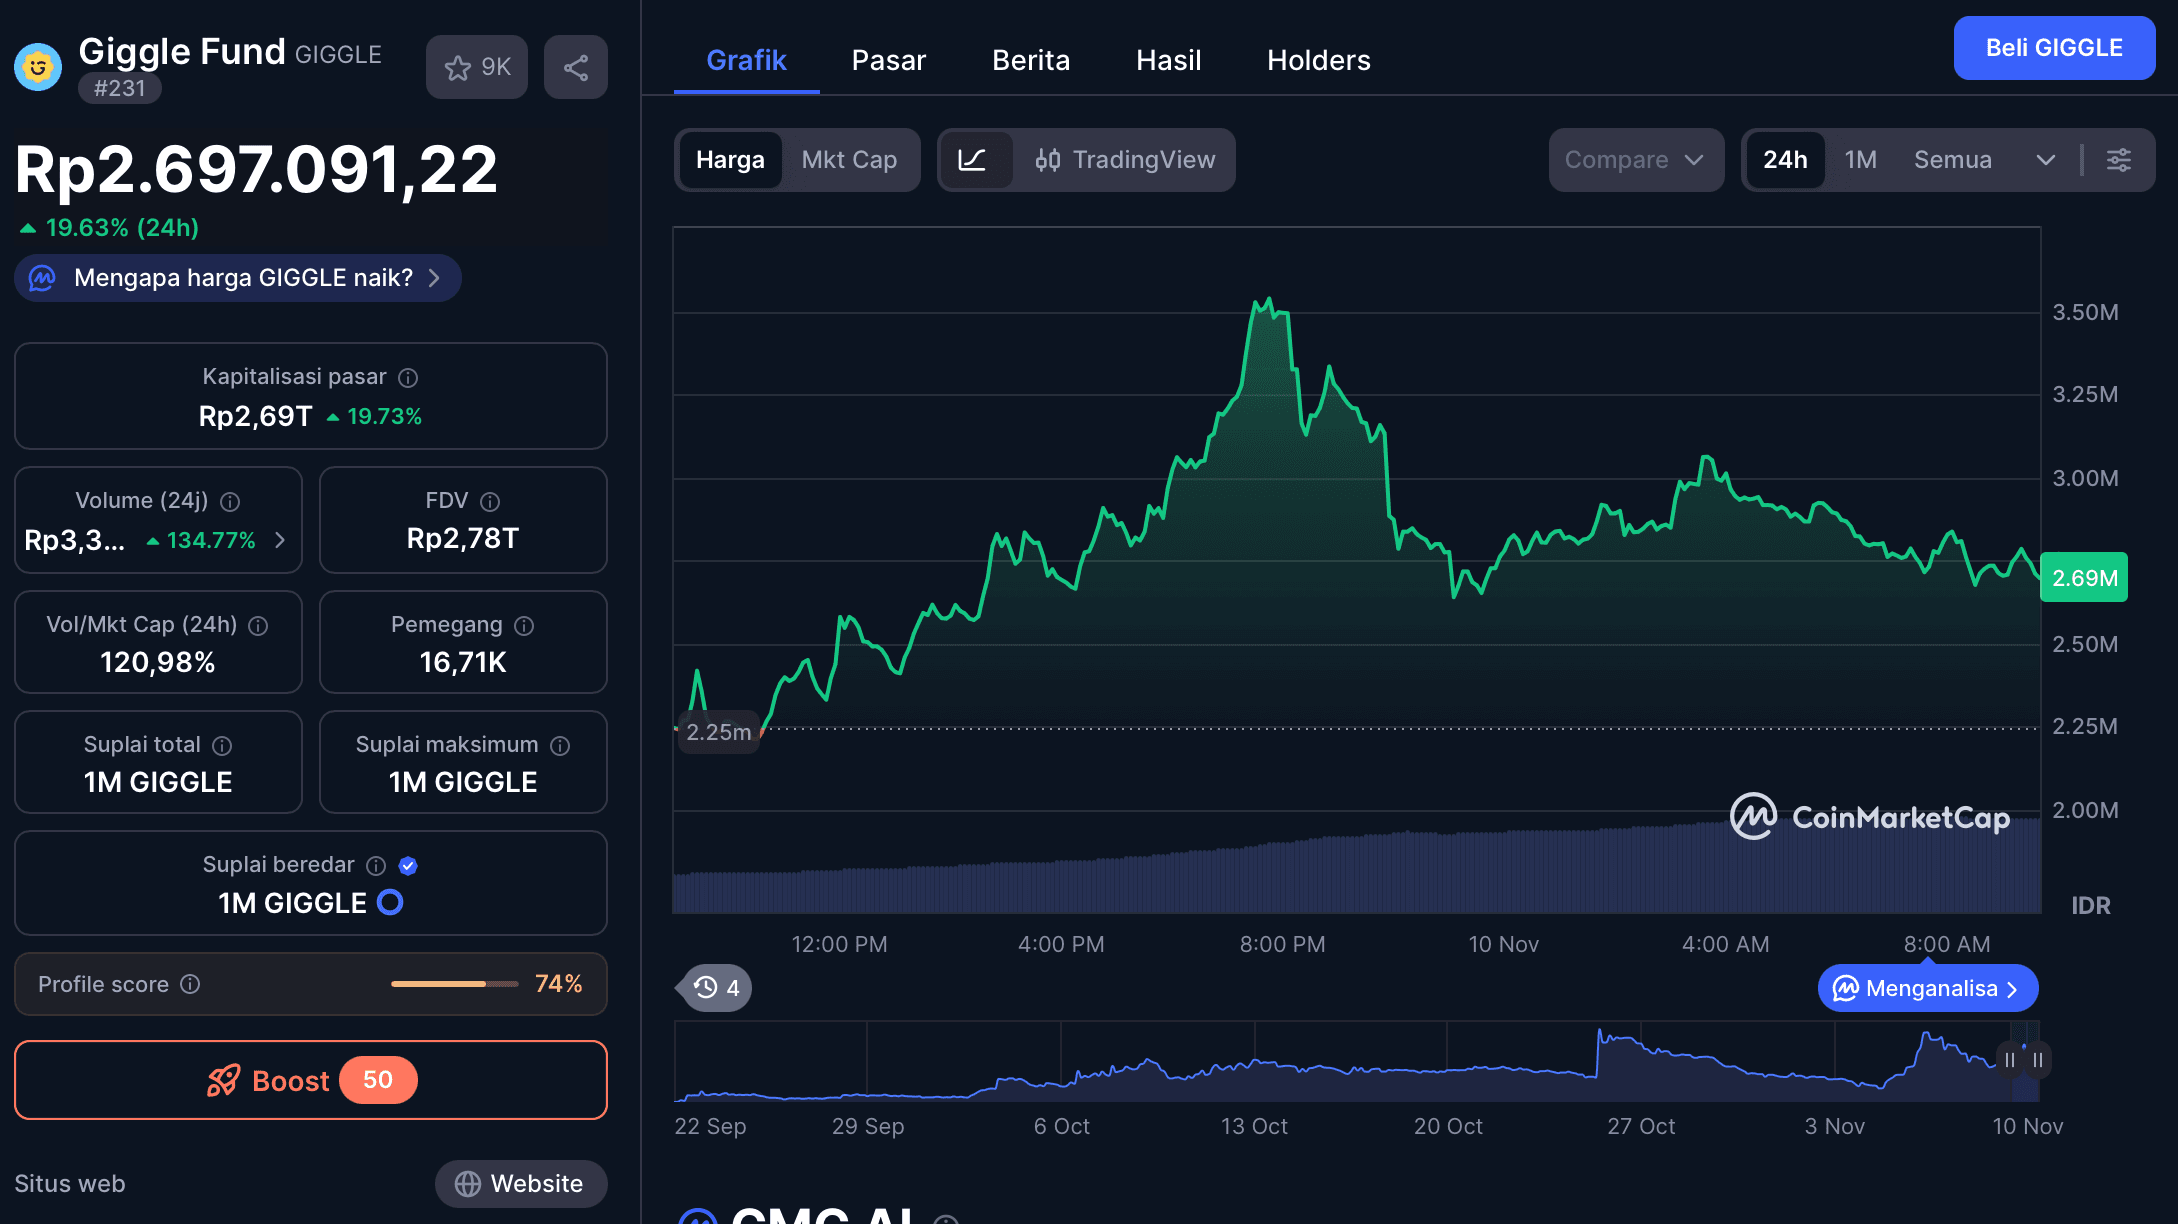Click the share icon button
The image size is (2178, 1224).
tap(575, 67)
